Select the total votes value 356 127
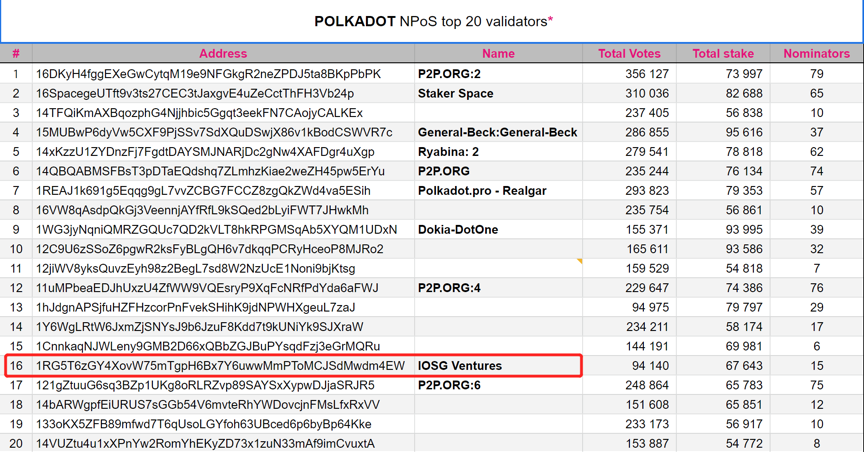Viewport: 864px width, 452px height. [647, 74]
